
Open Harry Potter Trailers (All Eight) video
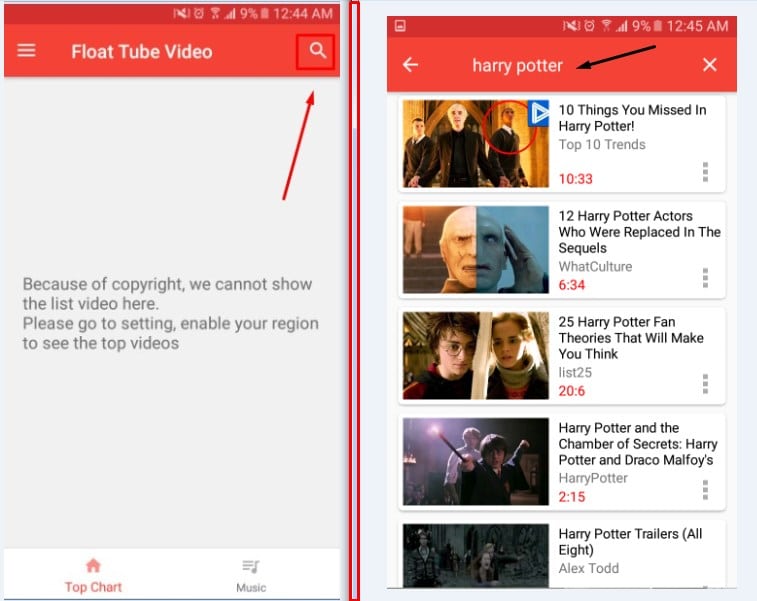pyautogui.click(x=630, y=542)
